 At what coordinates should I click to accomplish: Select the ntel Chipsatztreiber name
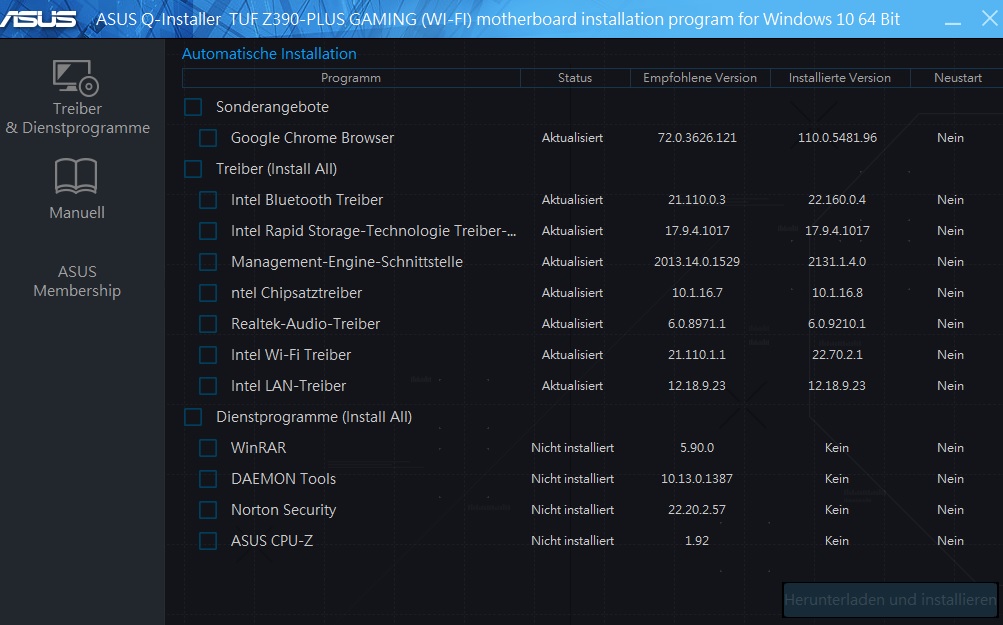click(297, 293)
